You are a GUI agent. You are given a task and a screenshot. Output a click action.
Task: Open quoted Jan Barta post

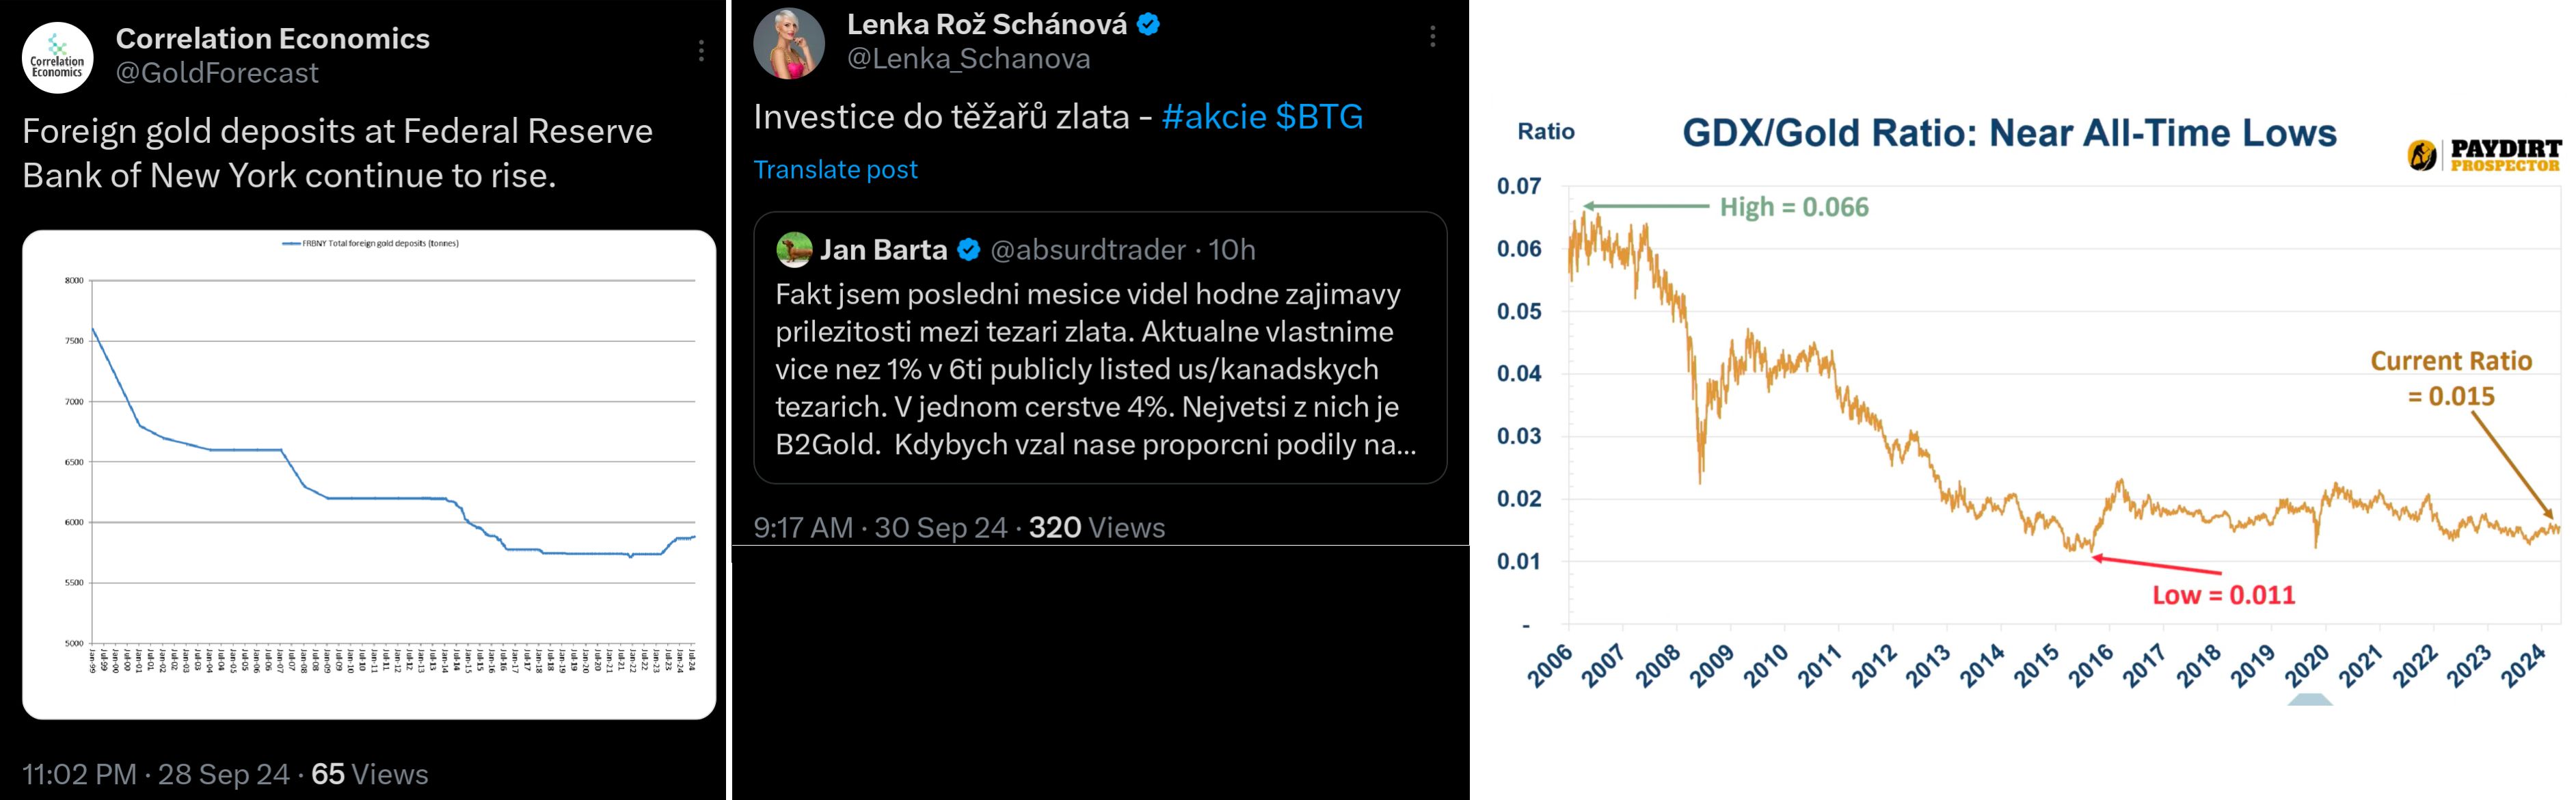pyautogui.click(x=1100, y=348)
